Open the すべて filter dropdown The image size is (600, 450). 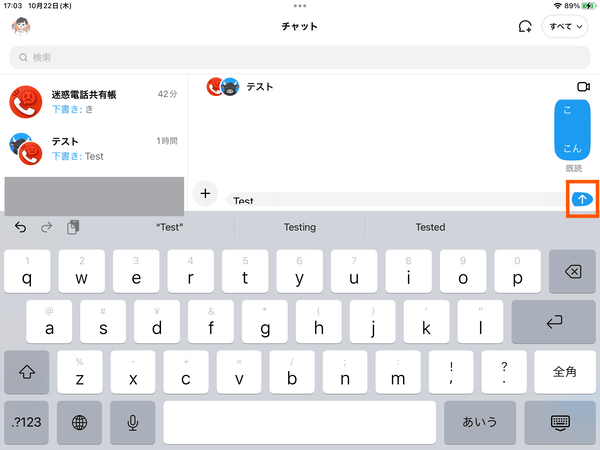click(565, 26)
